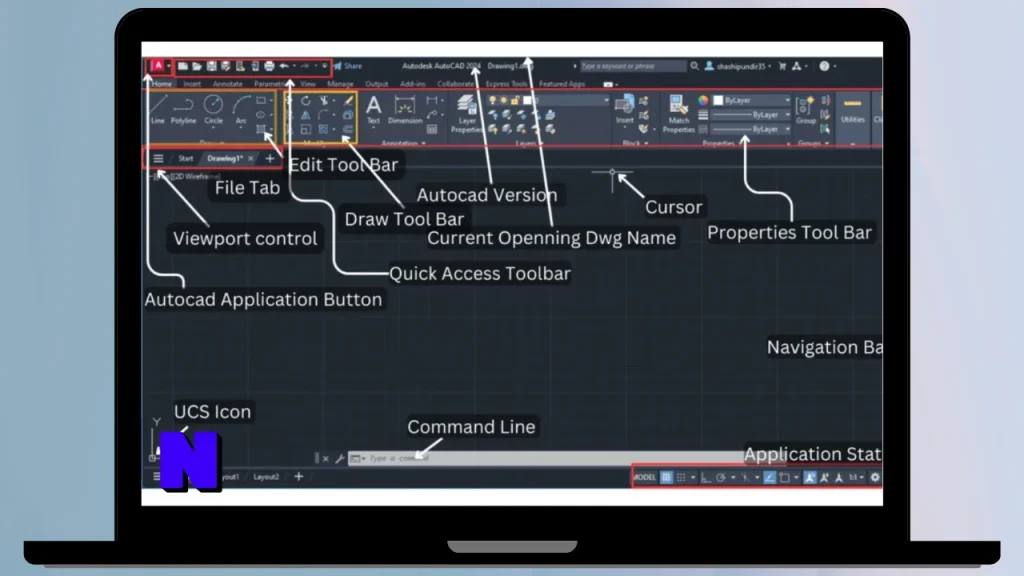Select the Array tool
The height and width of the screenshot is (576, 1024).
323,129
